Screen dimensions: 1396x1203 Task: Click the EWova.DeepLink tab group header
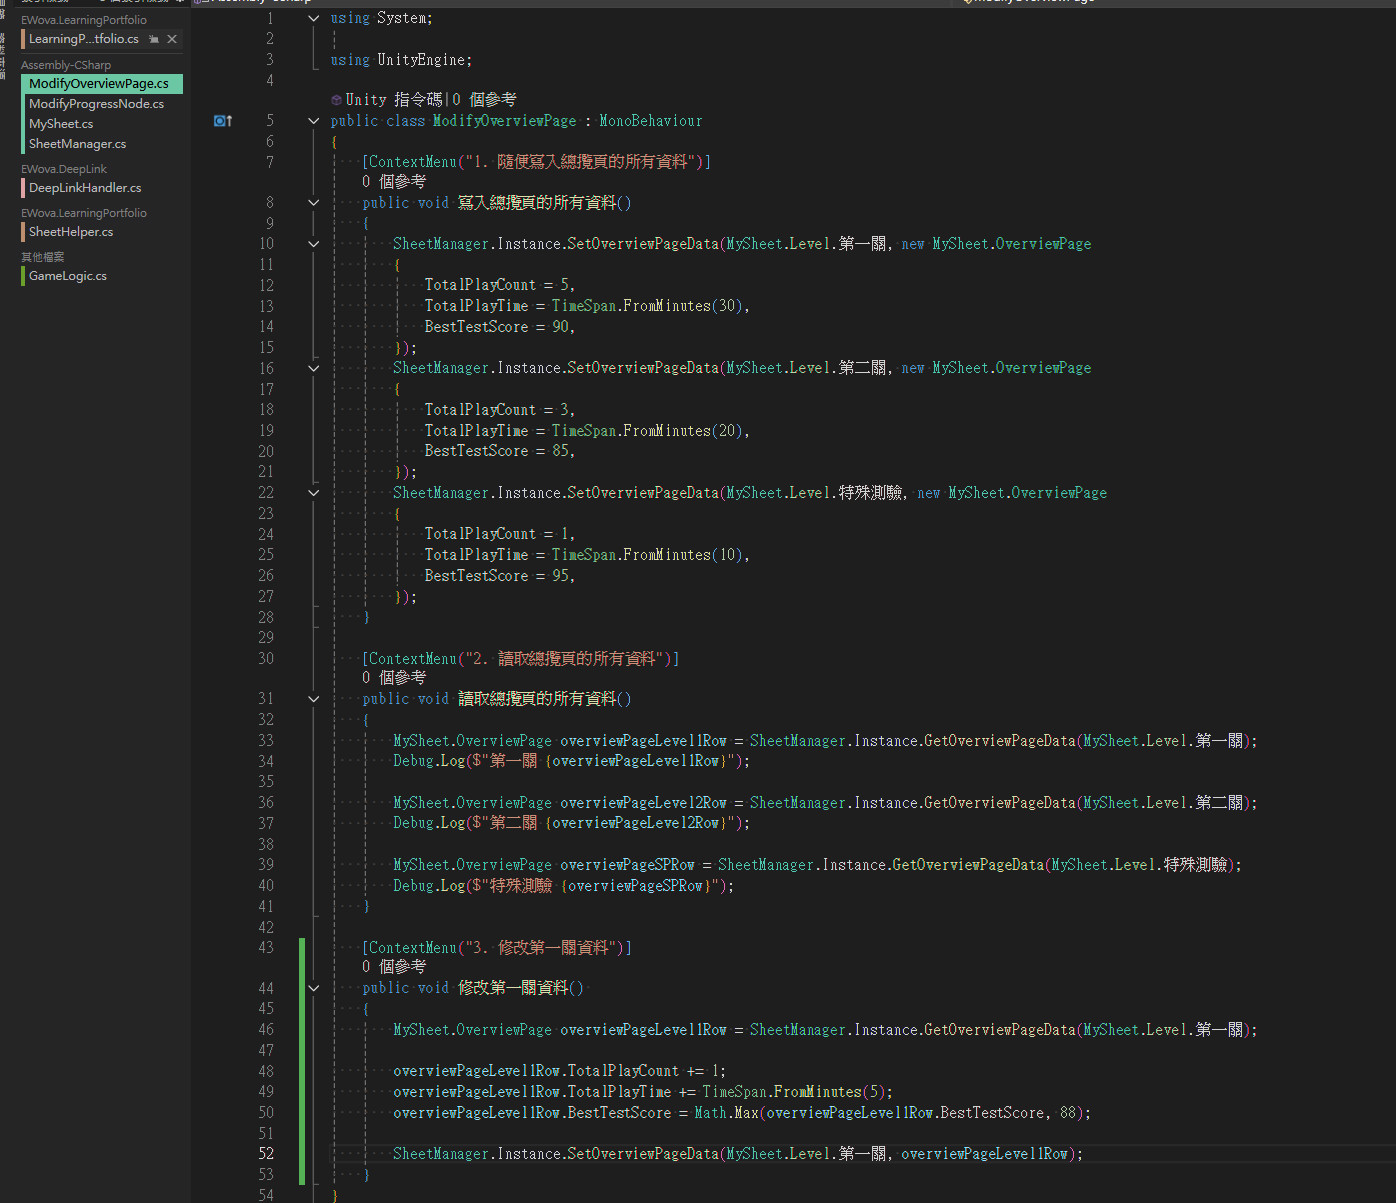click(64, 169)
